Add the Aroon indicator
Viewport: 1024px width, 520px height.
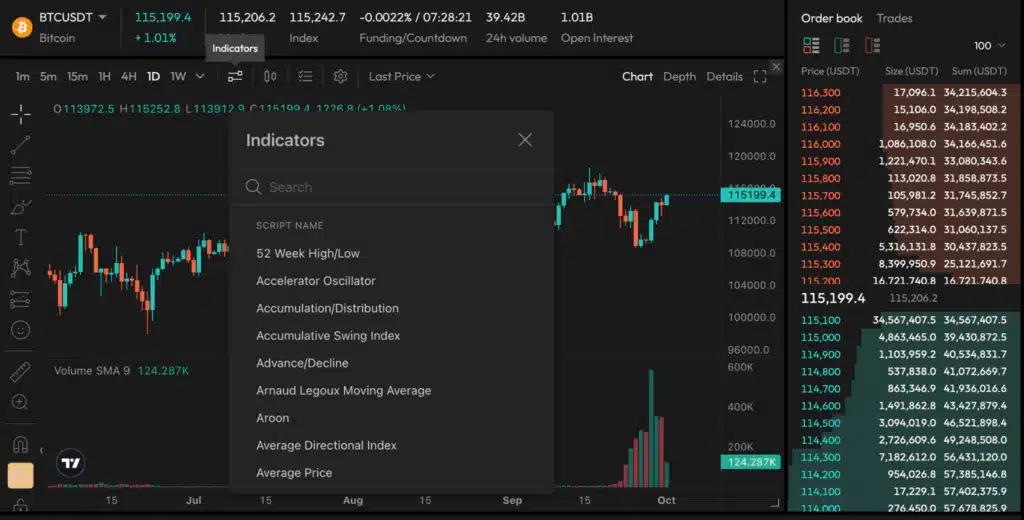point(272,418)
